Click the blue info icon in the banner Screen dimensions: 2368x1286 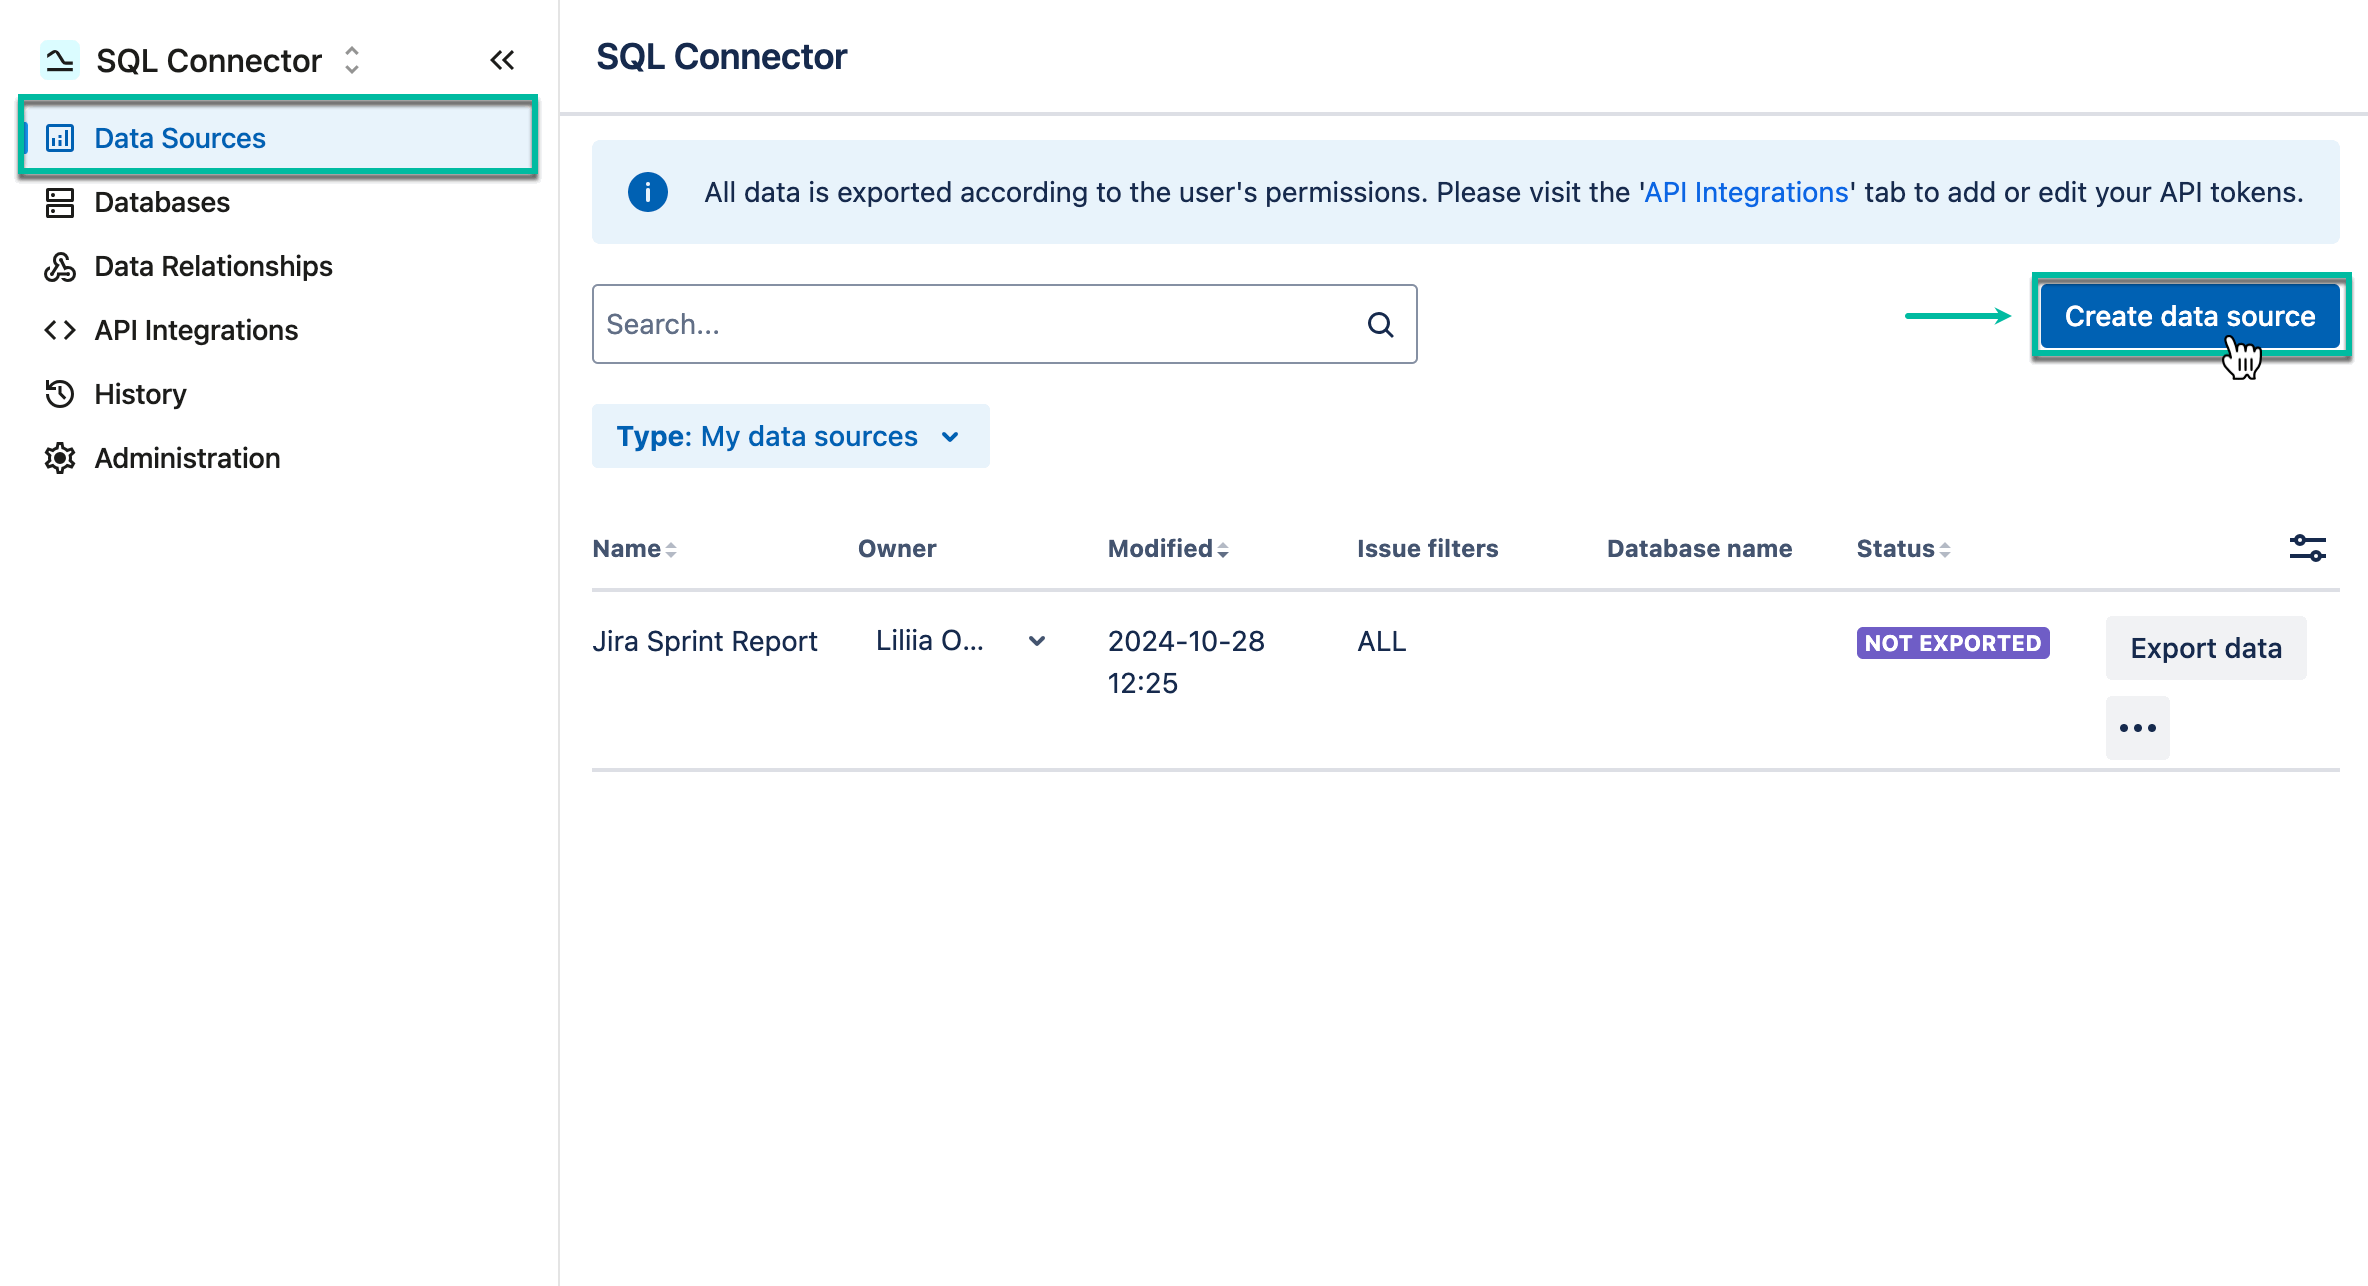[647, 191]
